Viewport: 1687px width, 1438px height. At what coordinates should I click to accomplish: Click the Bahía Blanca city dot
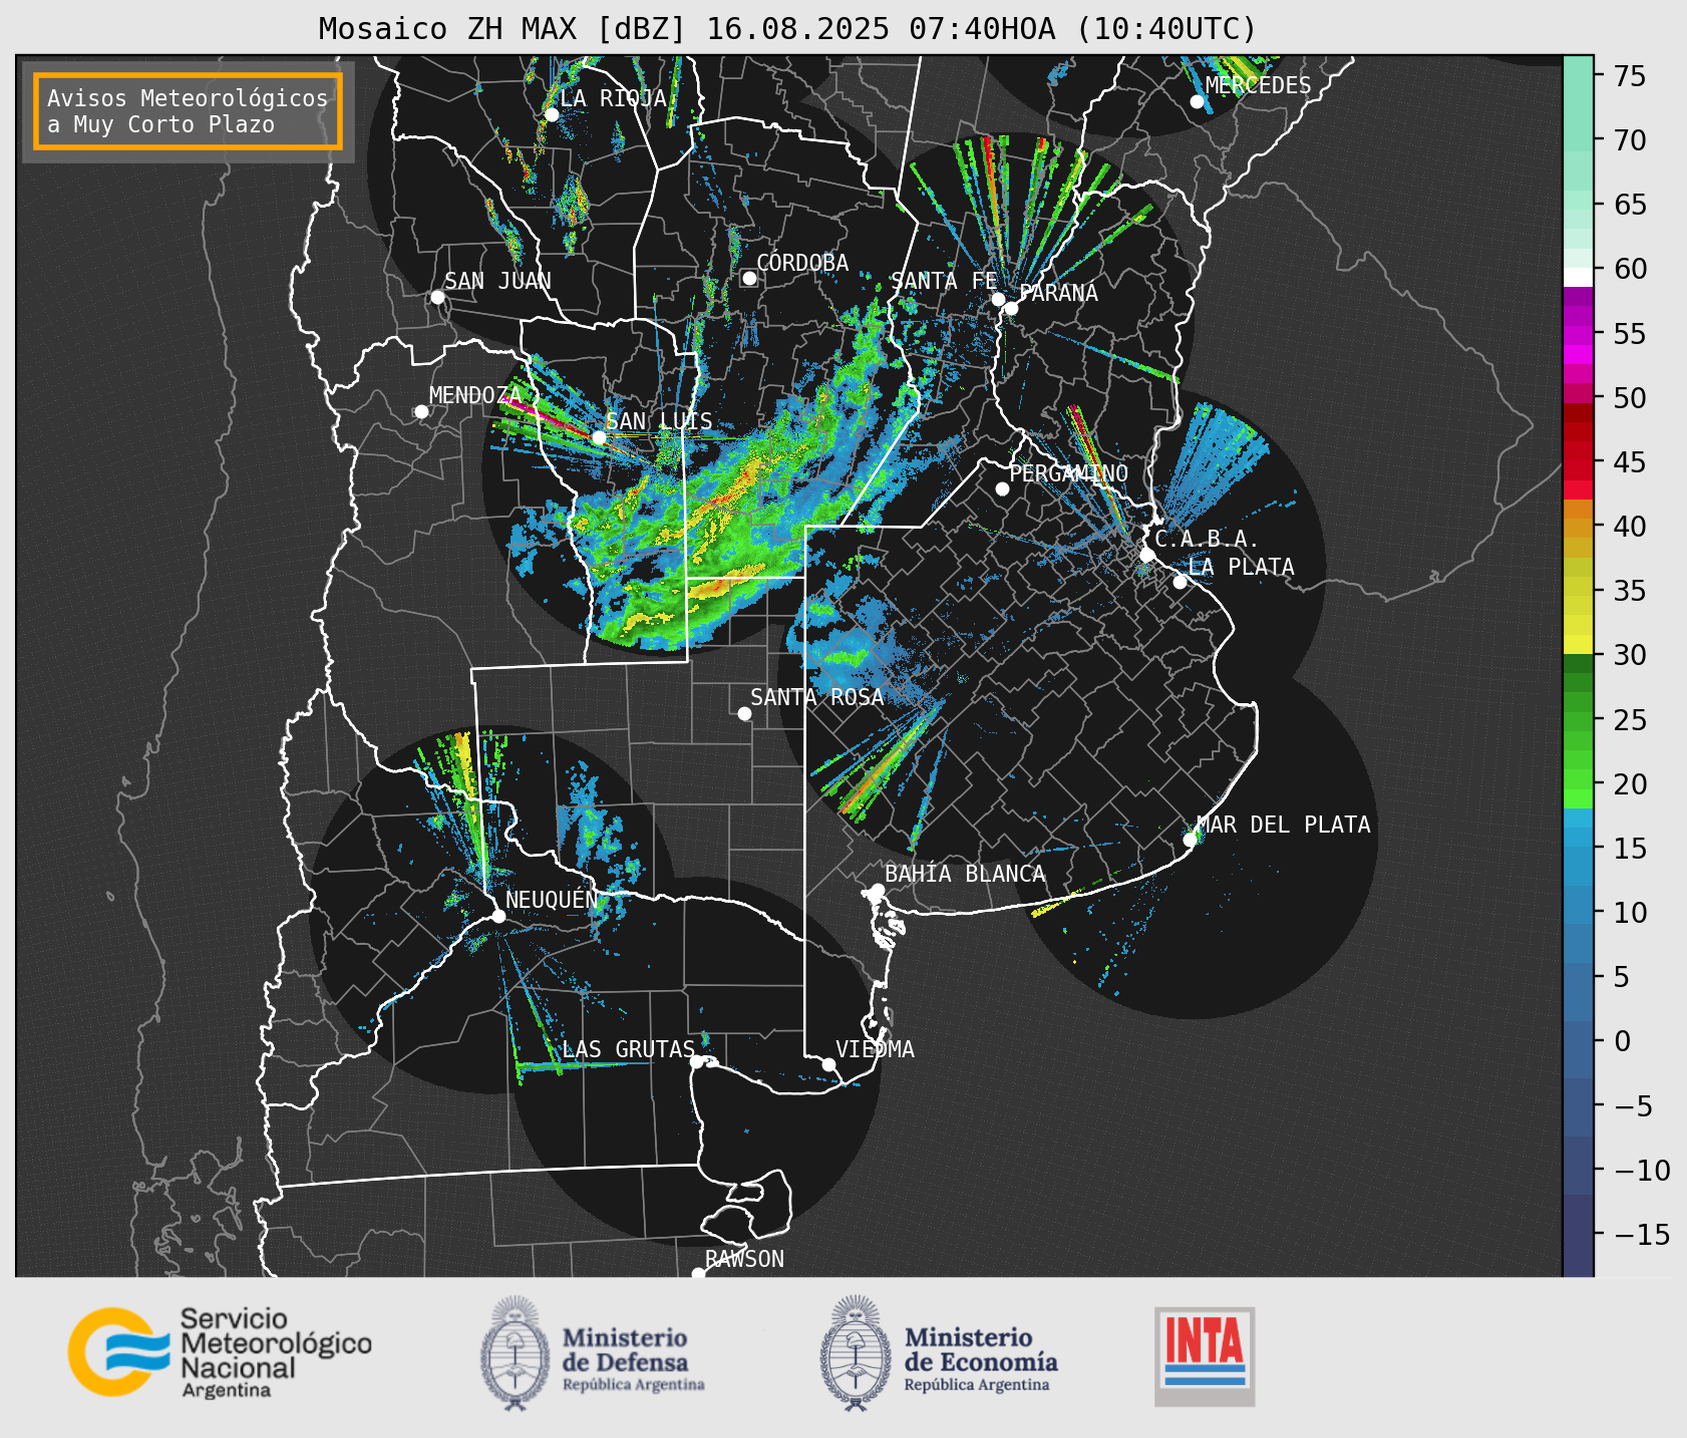(x=877, y=890)
